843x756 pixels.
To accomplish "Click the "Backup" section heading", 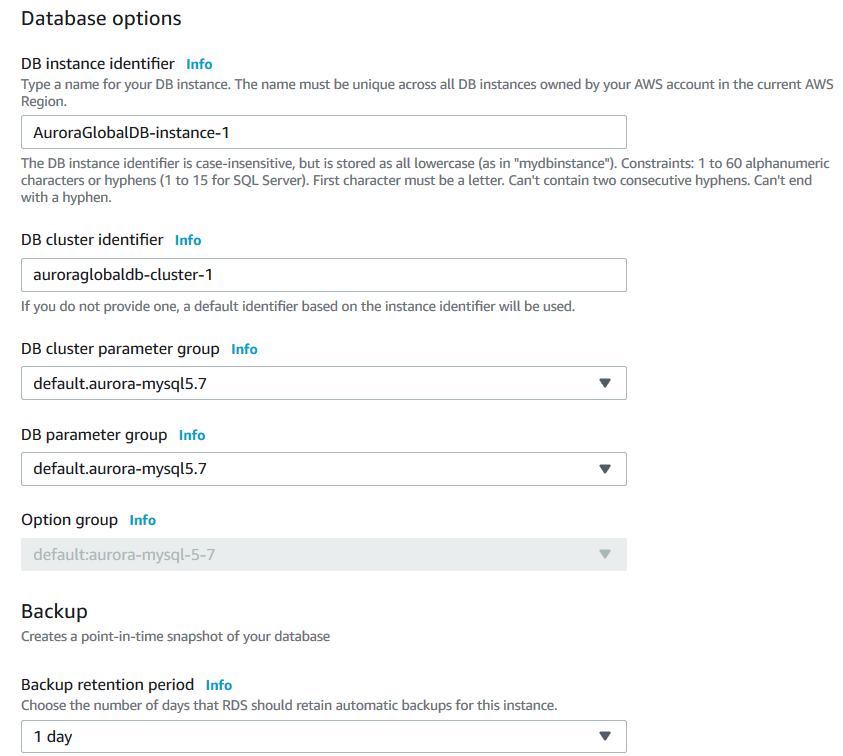I will tap(54, 611).
